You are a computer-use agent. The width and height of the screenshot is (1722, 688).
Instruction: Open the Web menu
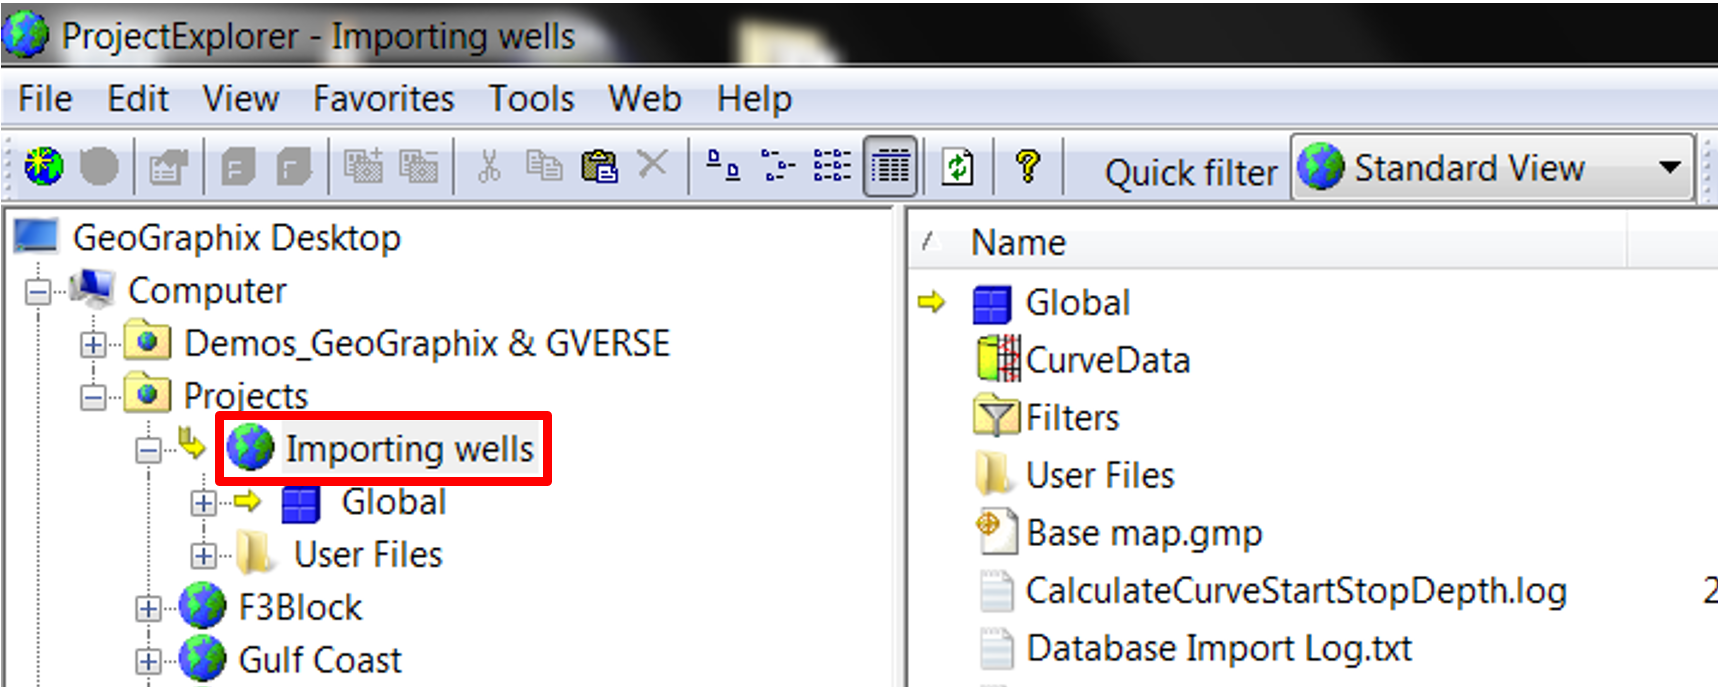[x=645, y=99]
